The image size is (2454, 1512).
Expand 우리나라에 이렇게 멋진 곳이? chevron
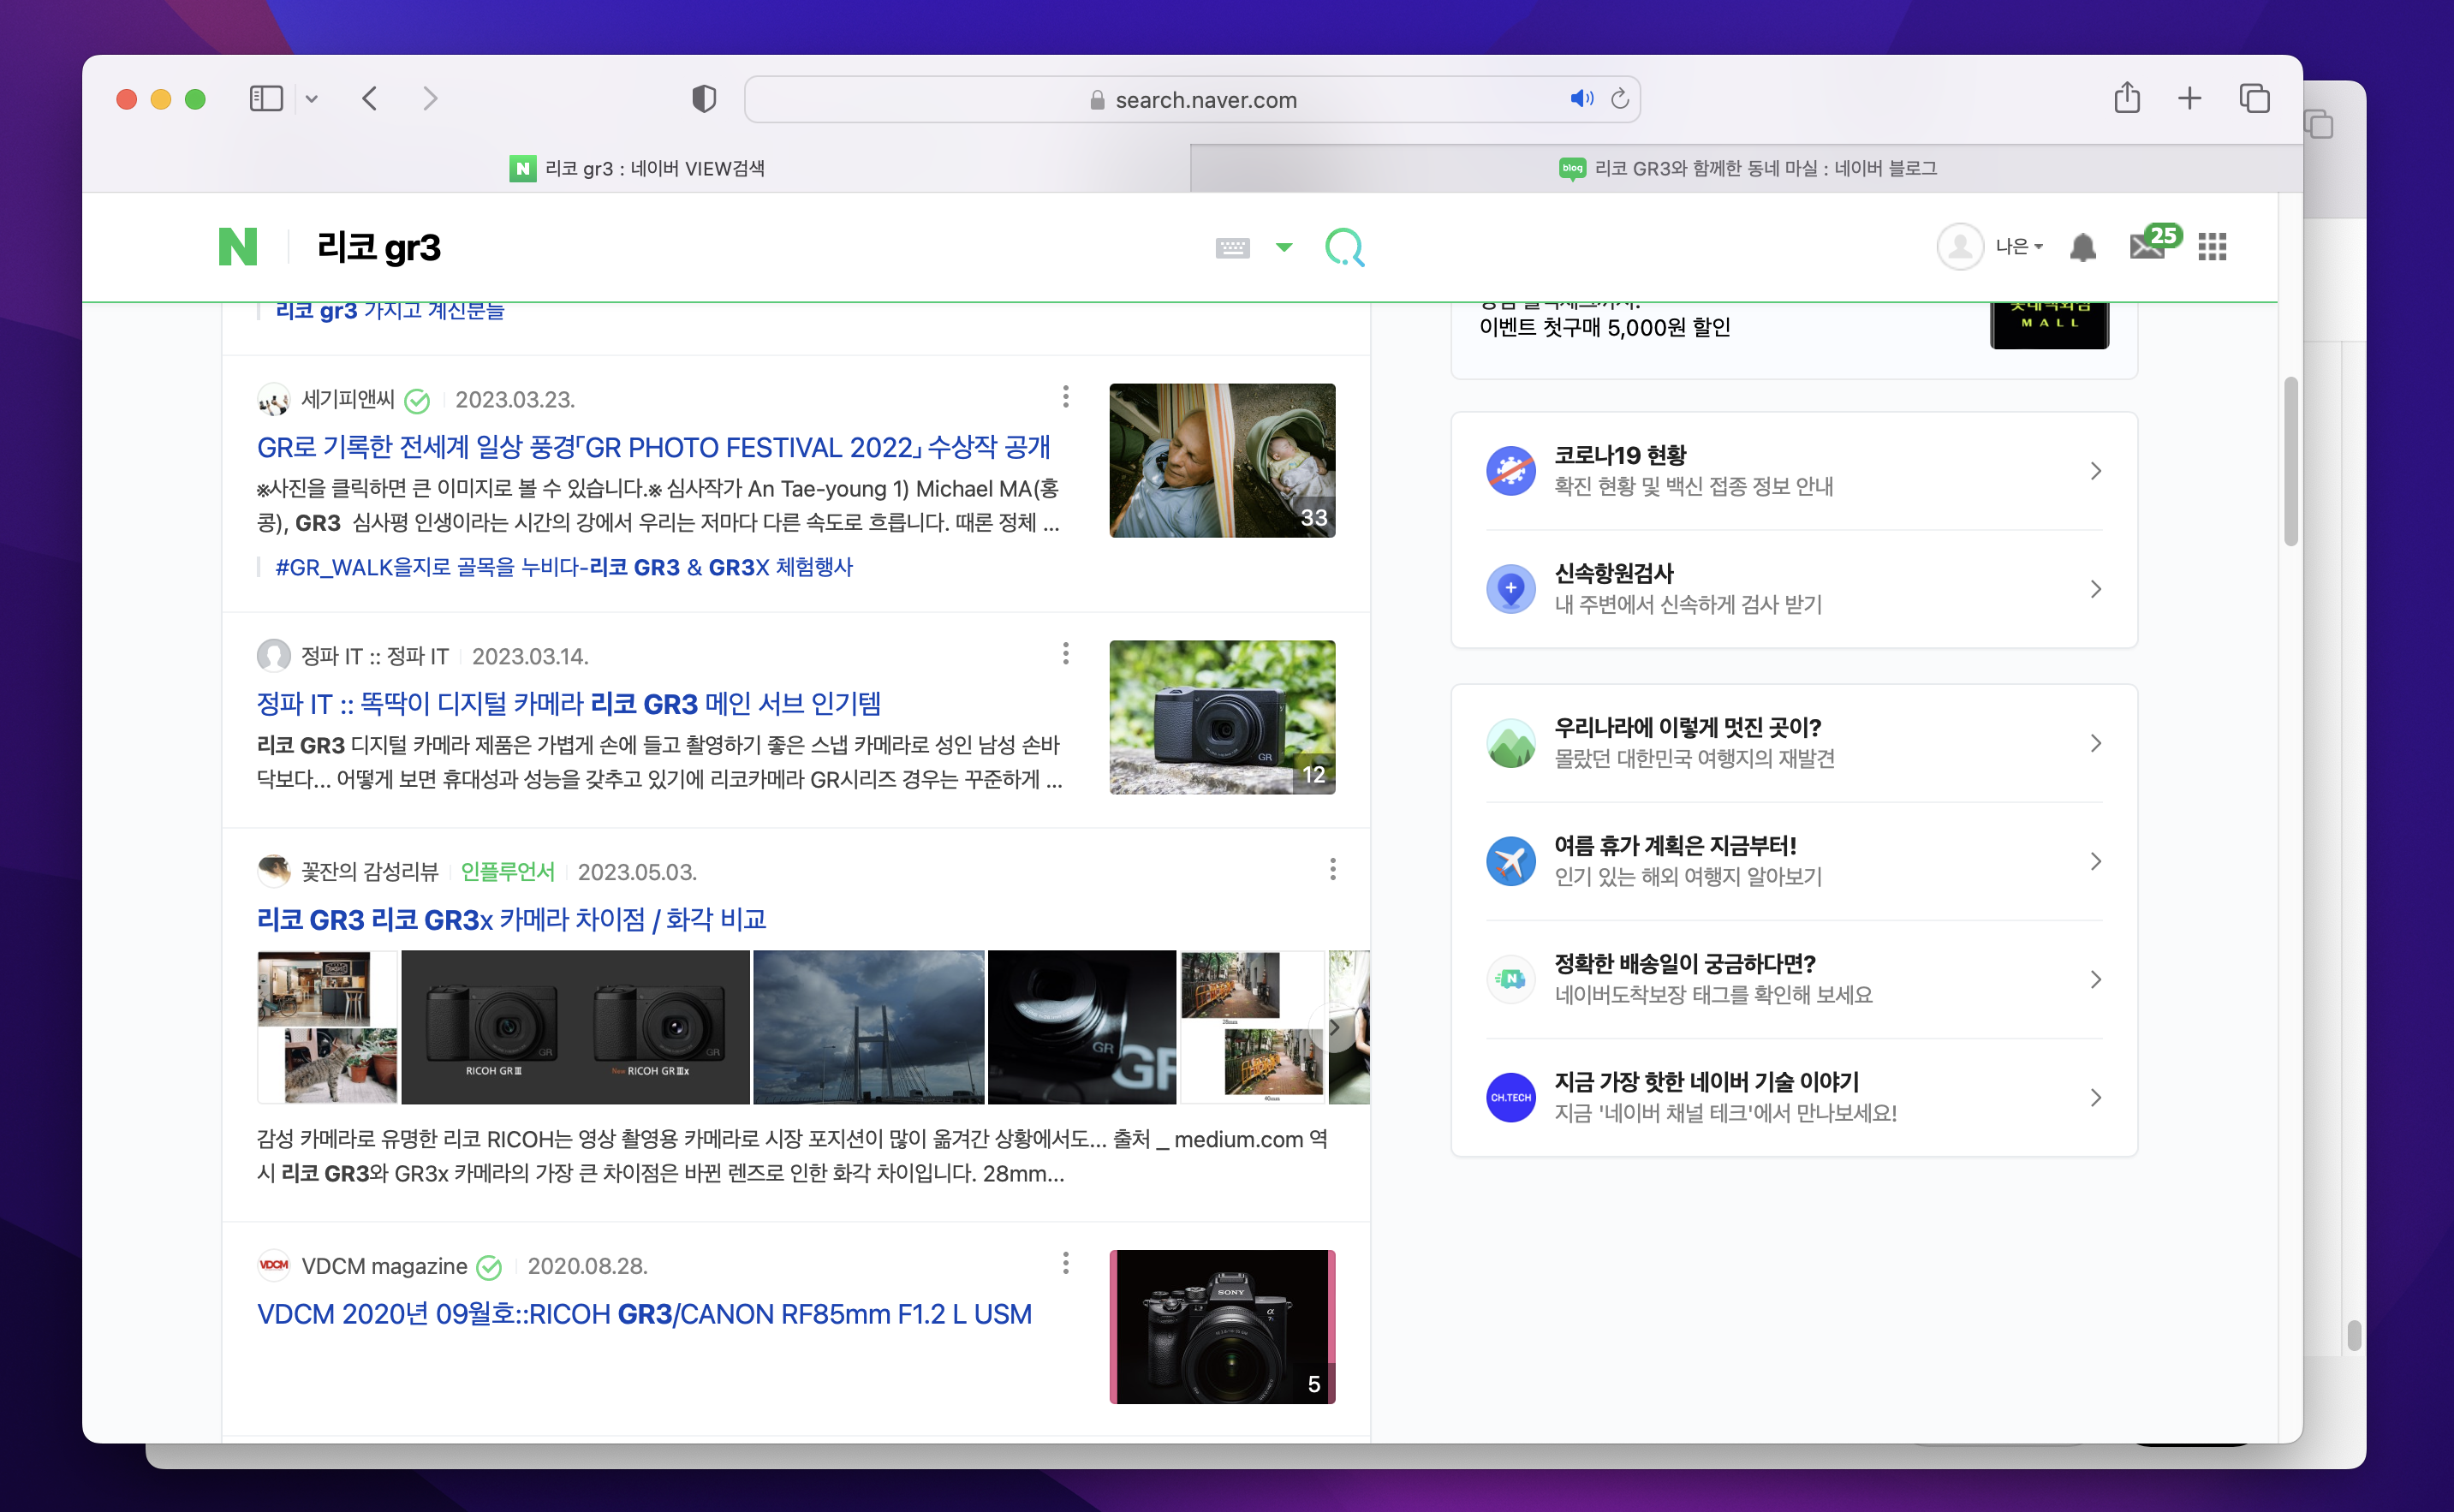(2095, 743)
